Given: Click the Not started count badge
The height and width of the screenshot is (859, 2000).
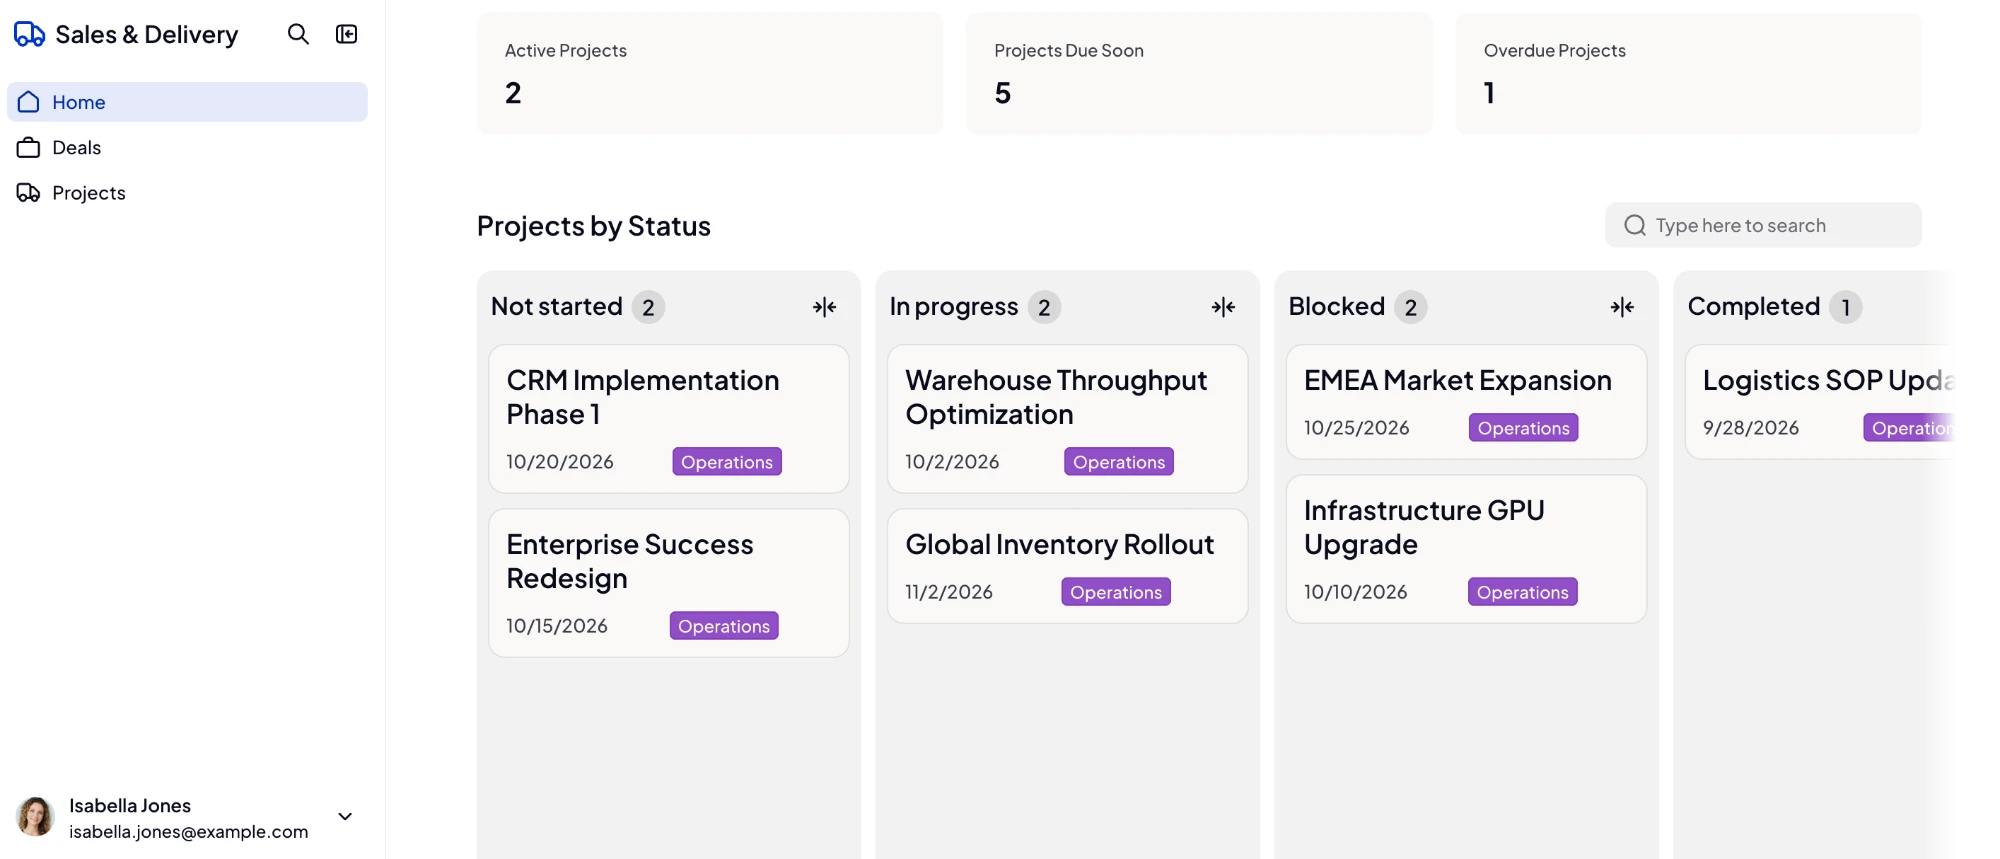Looking at the screenshot, I should click(x=648, y=307).
